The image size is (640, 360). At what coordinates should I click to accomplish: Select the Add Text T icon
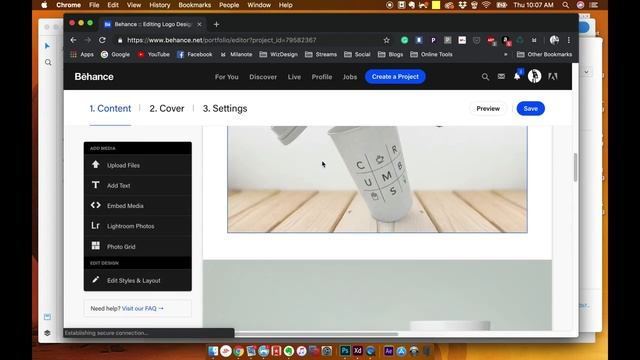click(x=96, y=185)
